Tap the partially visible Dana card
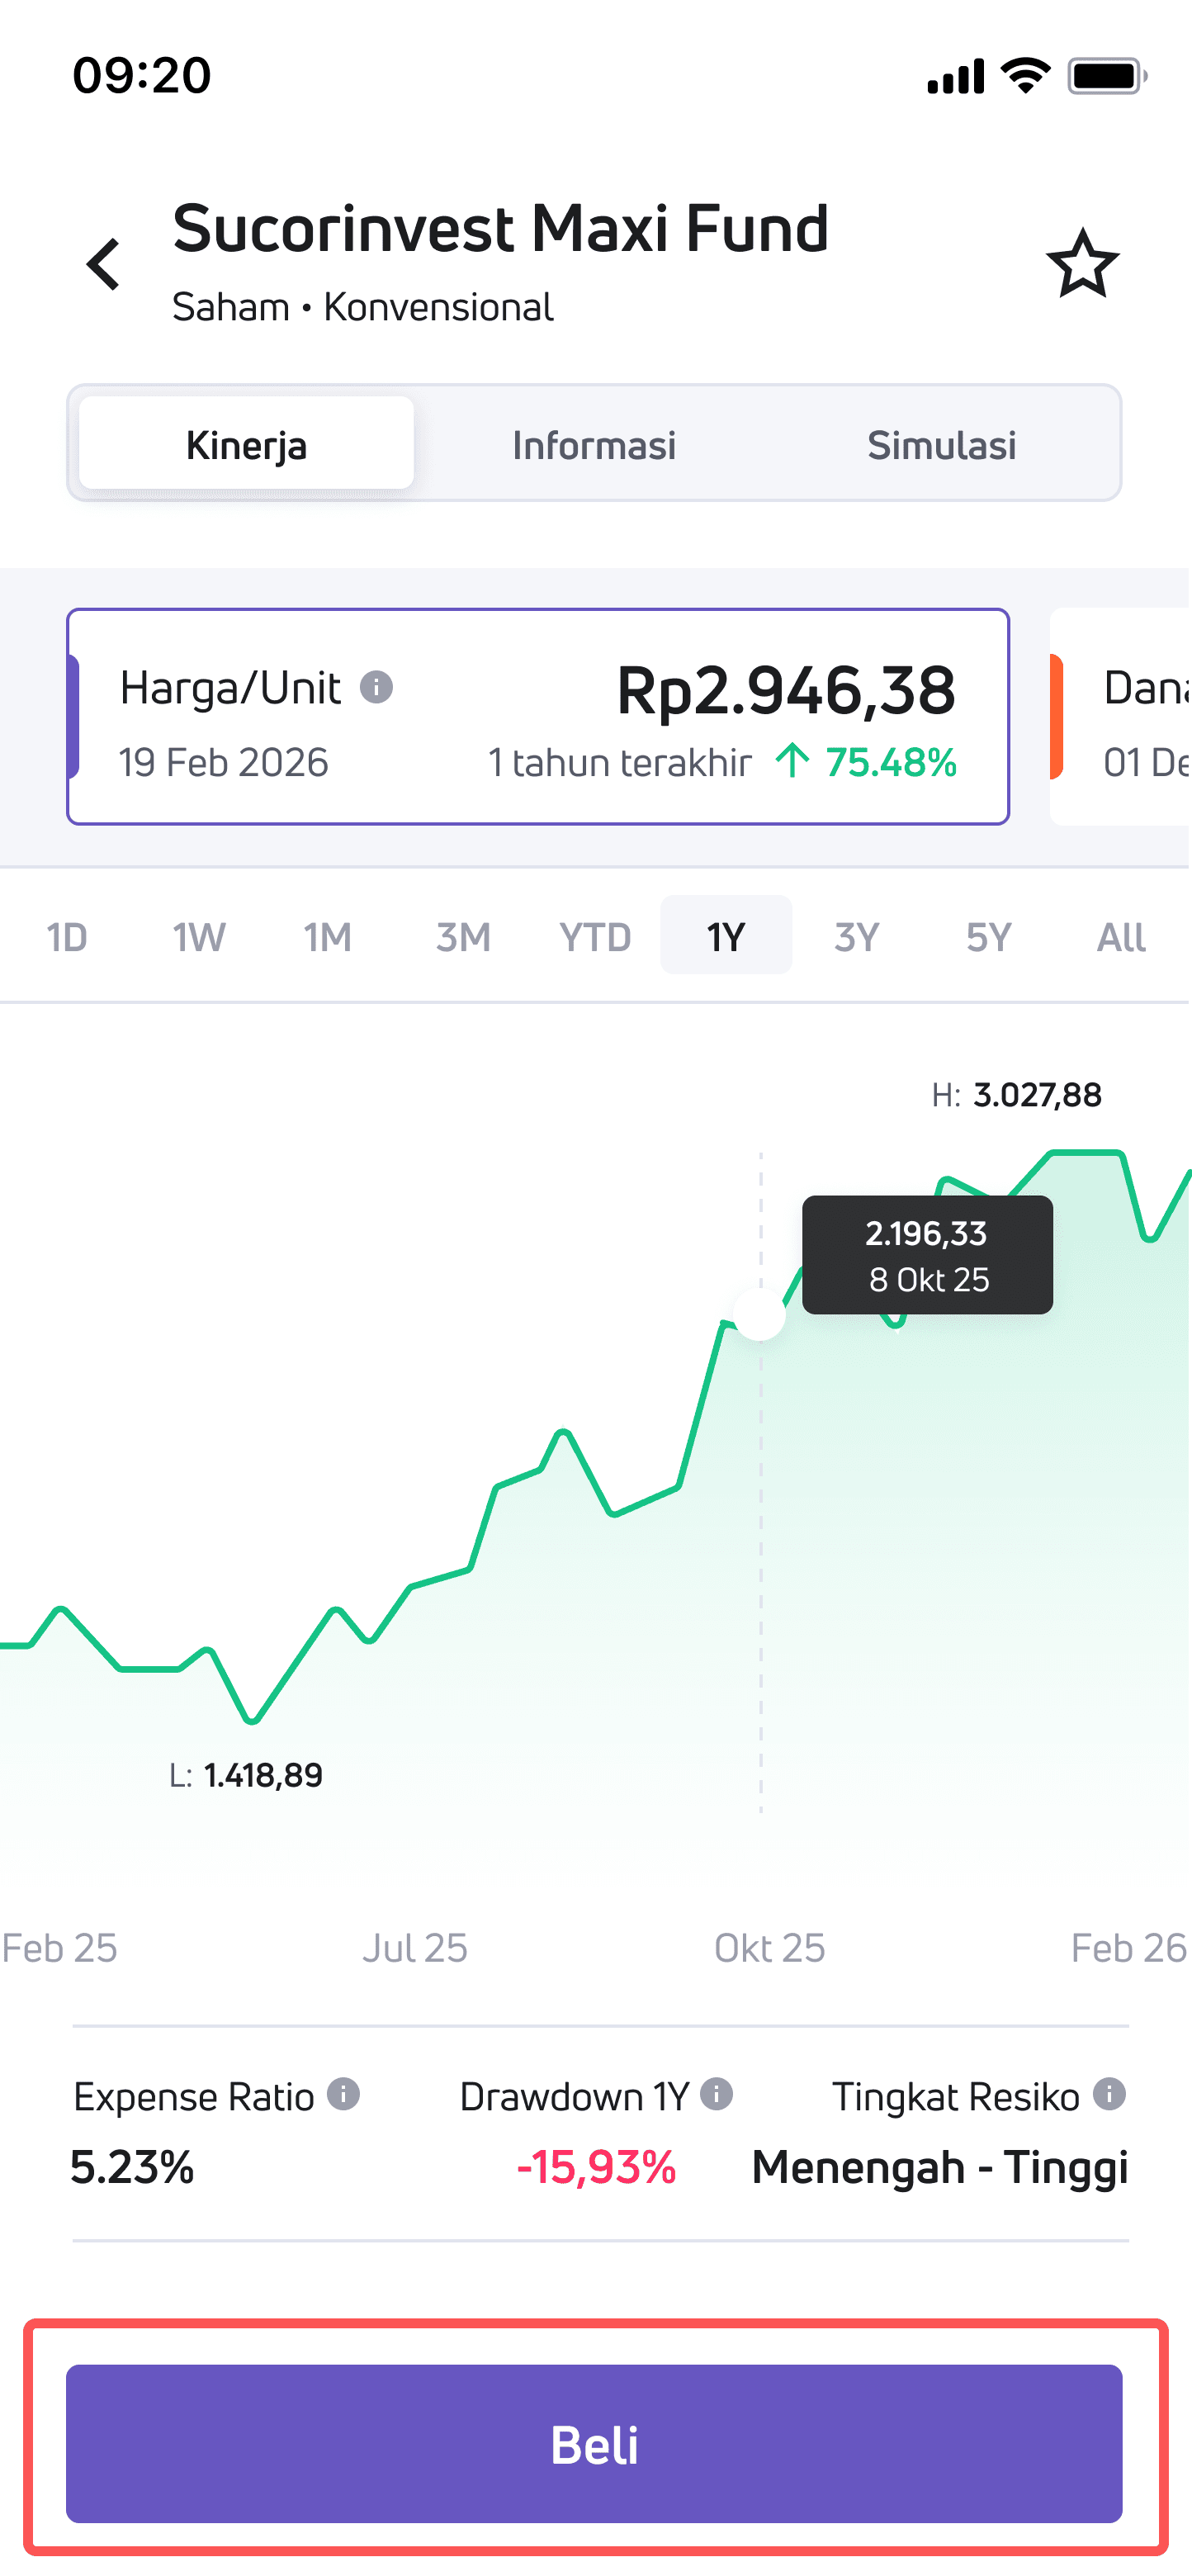 pos(1122,717)
